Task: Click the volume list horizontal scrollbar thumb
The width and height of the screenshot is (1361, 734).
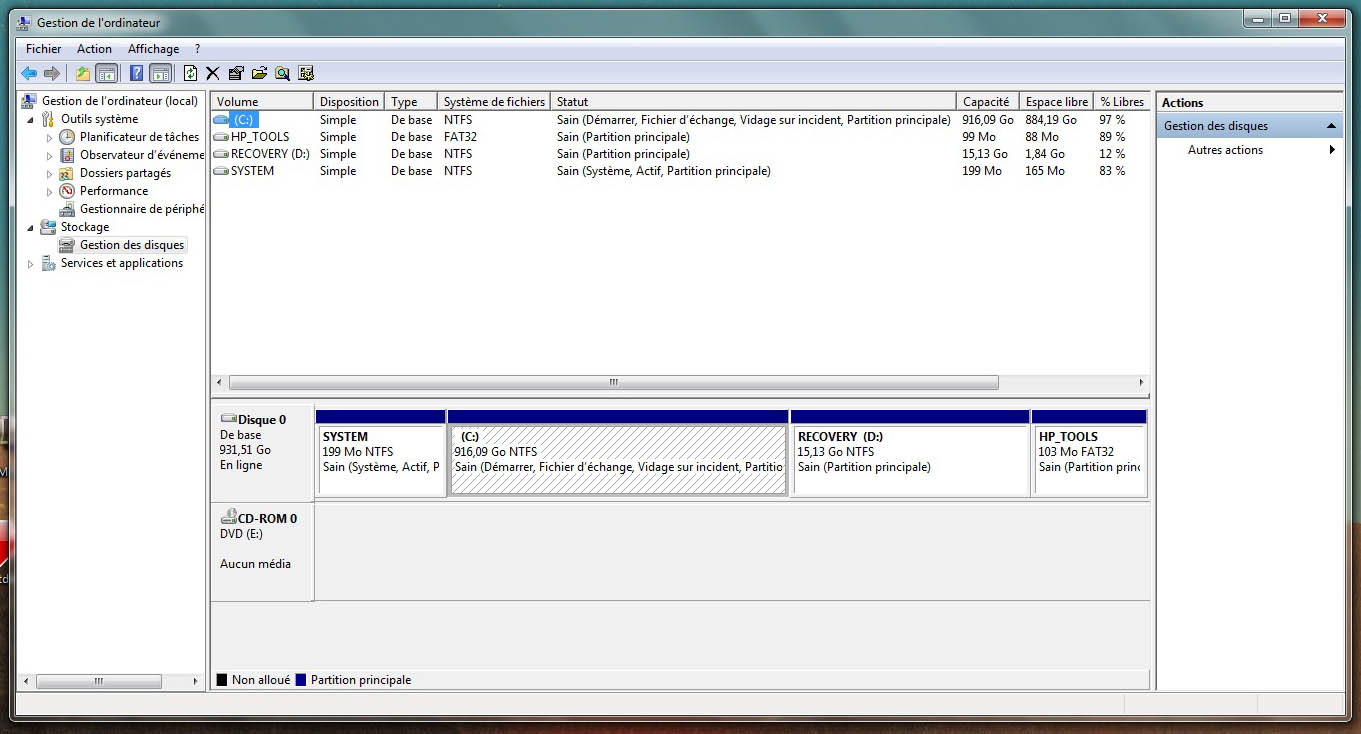Action: pyautogui.click(x=613, y=382)
